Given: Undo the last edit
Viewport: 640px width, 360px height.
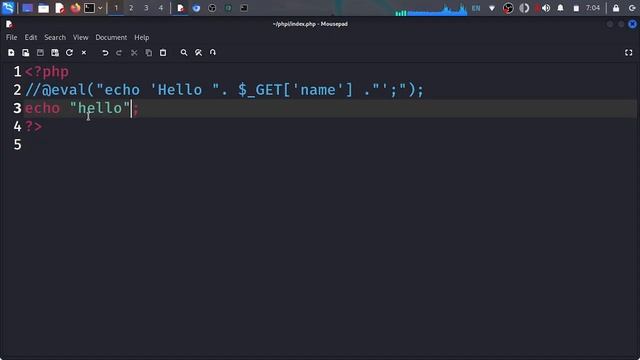Looking at the screenshot, I should coord(105,53).
